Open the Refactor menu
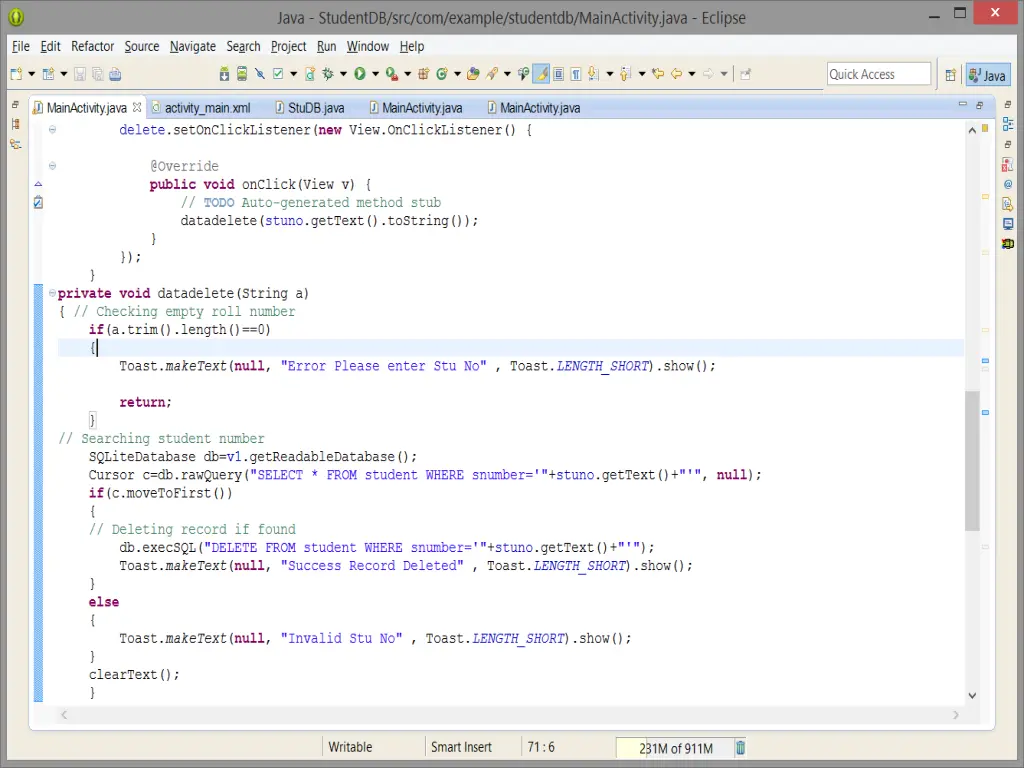 tap(92, 46)
